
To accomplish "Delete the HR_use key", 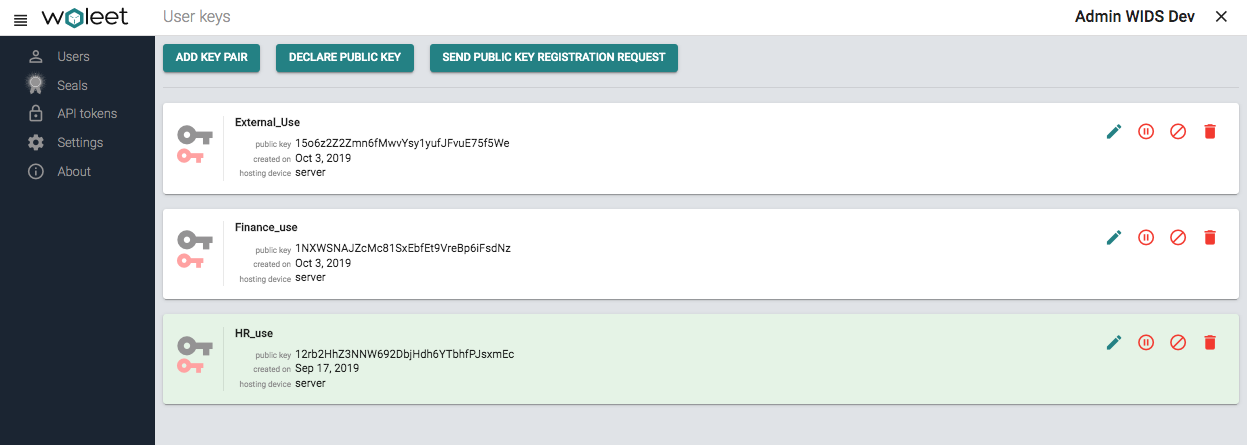I will tap(1210, 342).
